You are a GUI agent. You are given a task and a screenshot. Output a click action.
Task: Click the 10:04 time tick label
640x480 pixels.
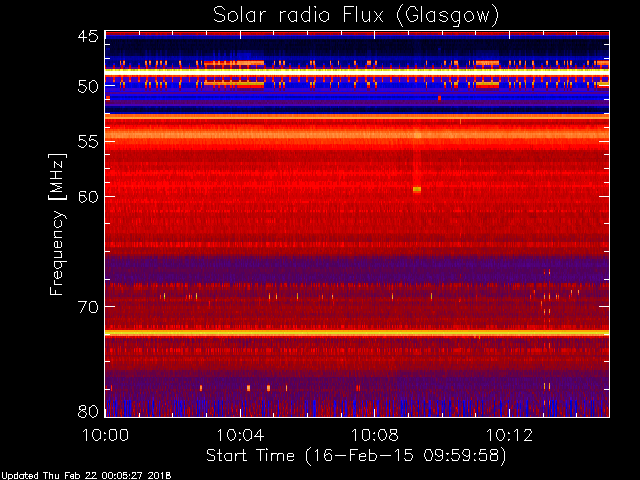240,435
